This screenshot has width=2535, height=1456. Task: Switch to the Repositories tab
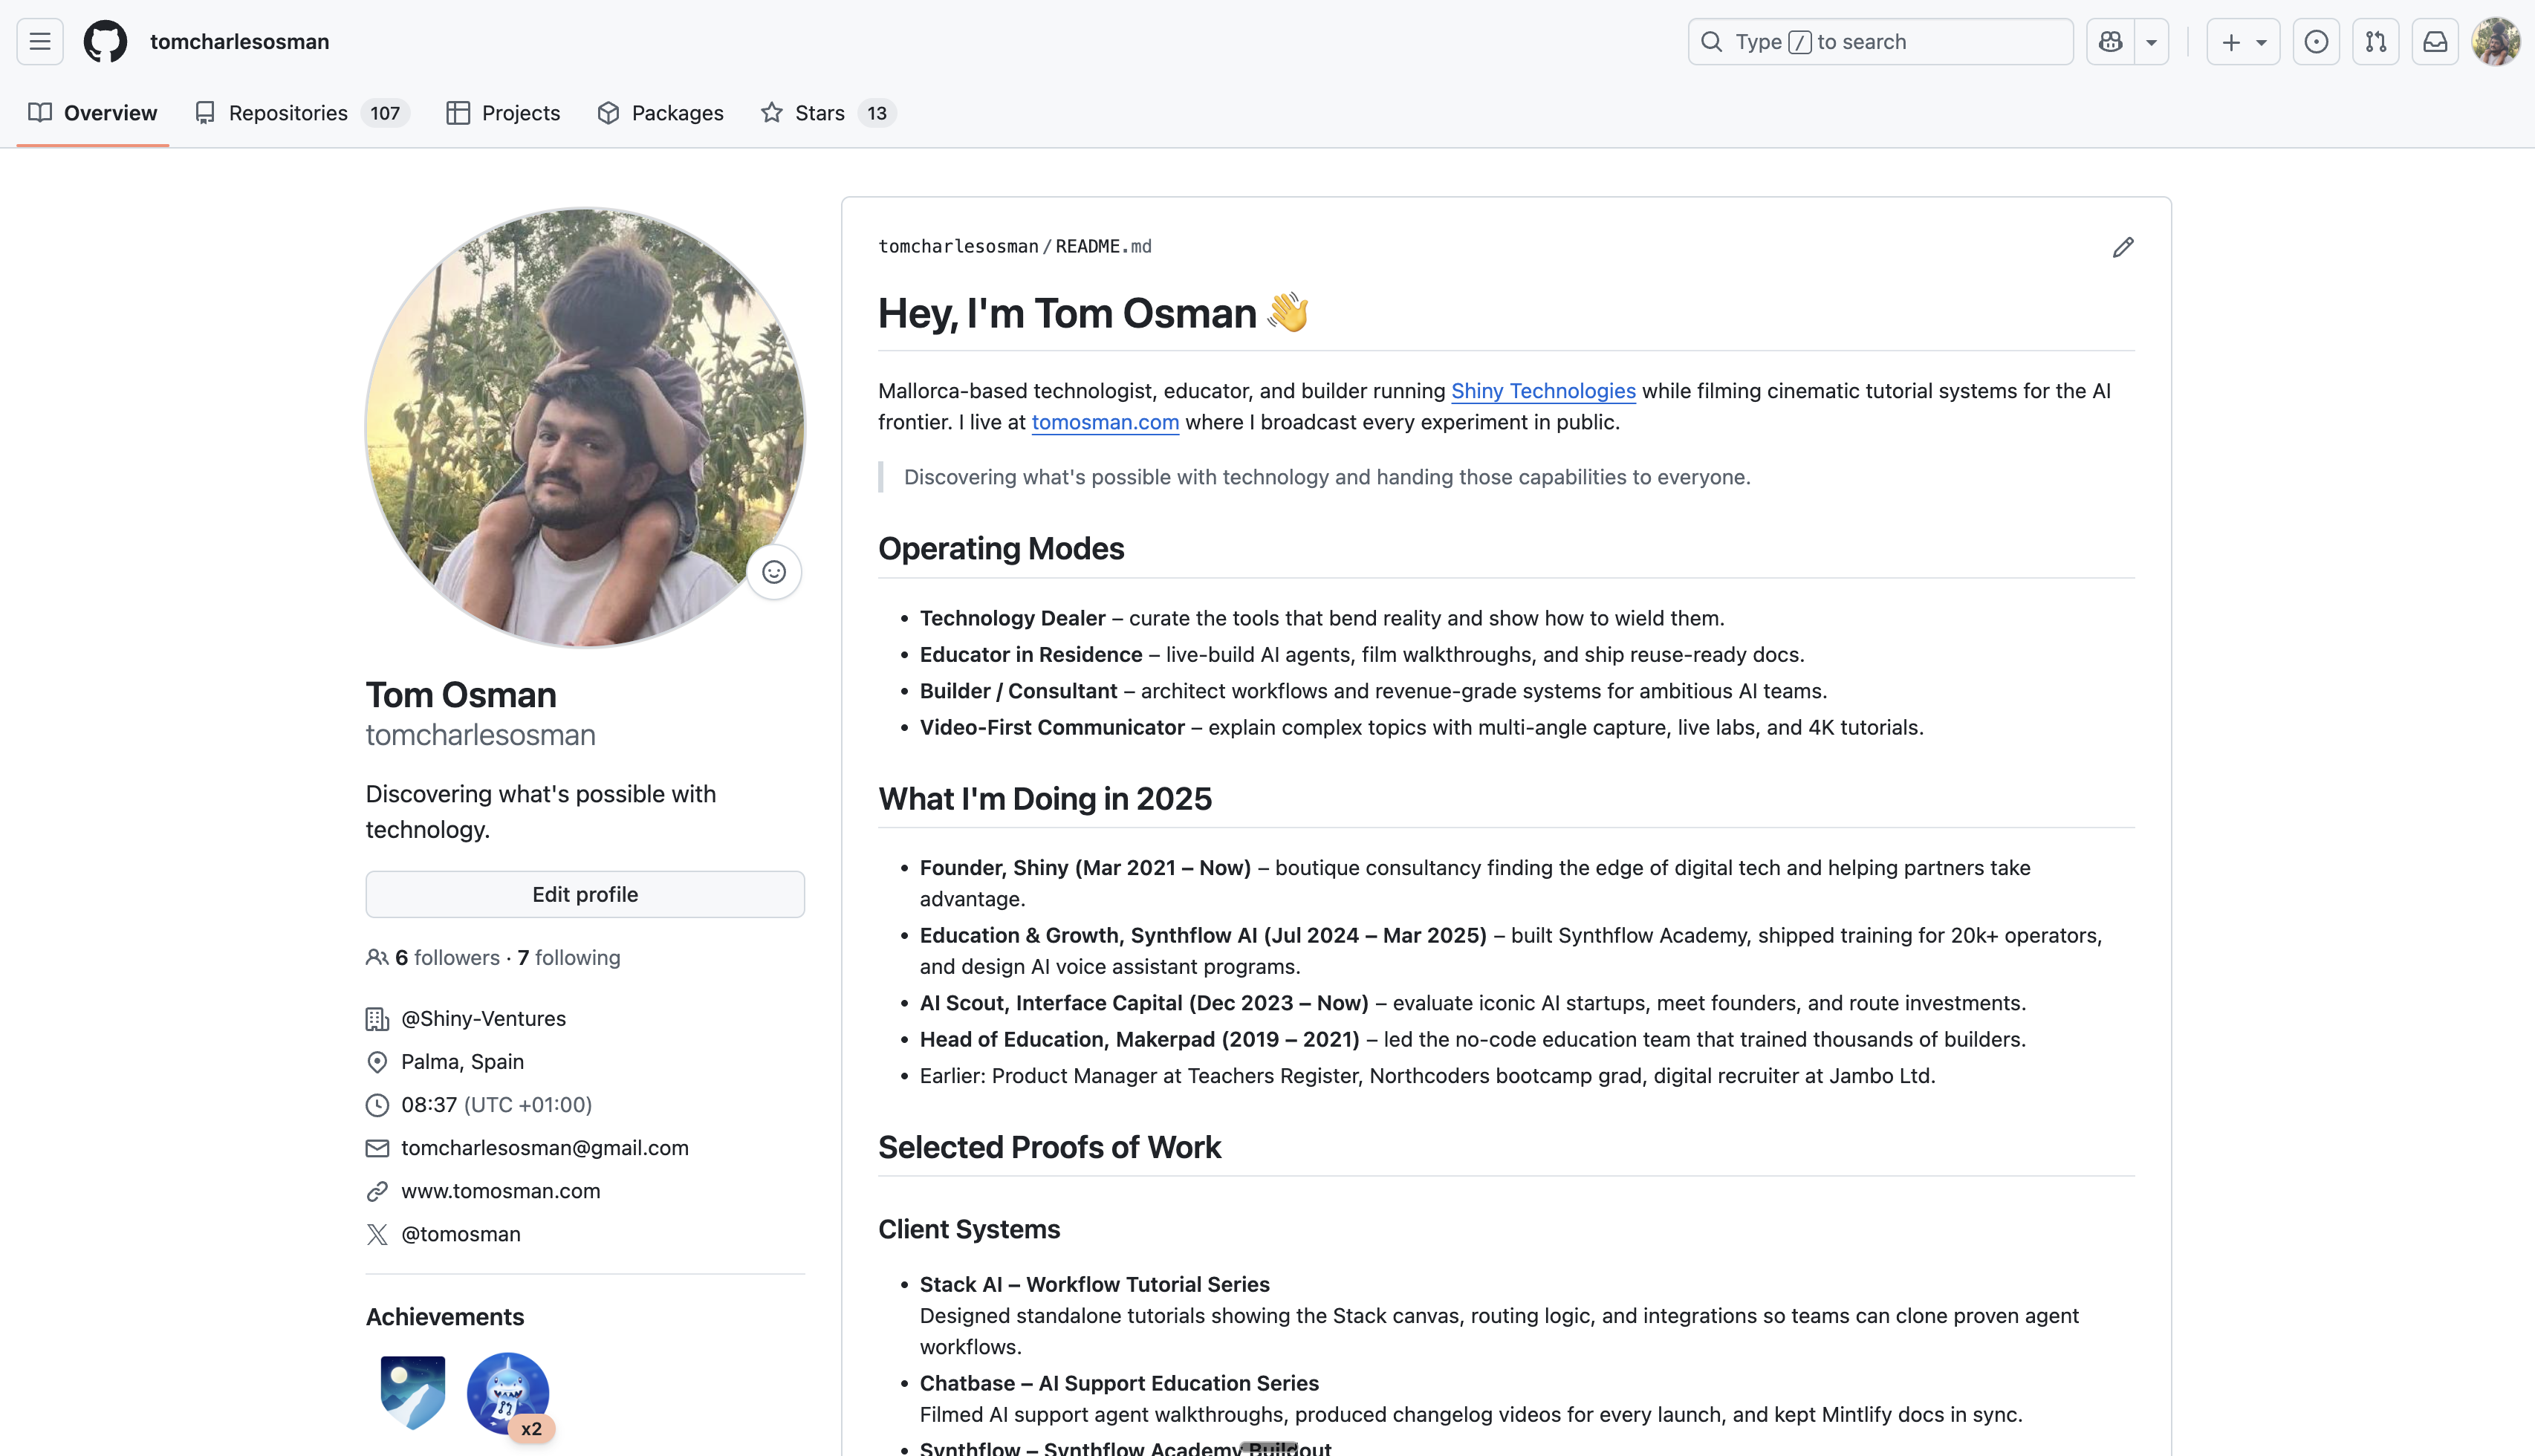click(x=287, y=113)
